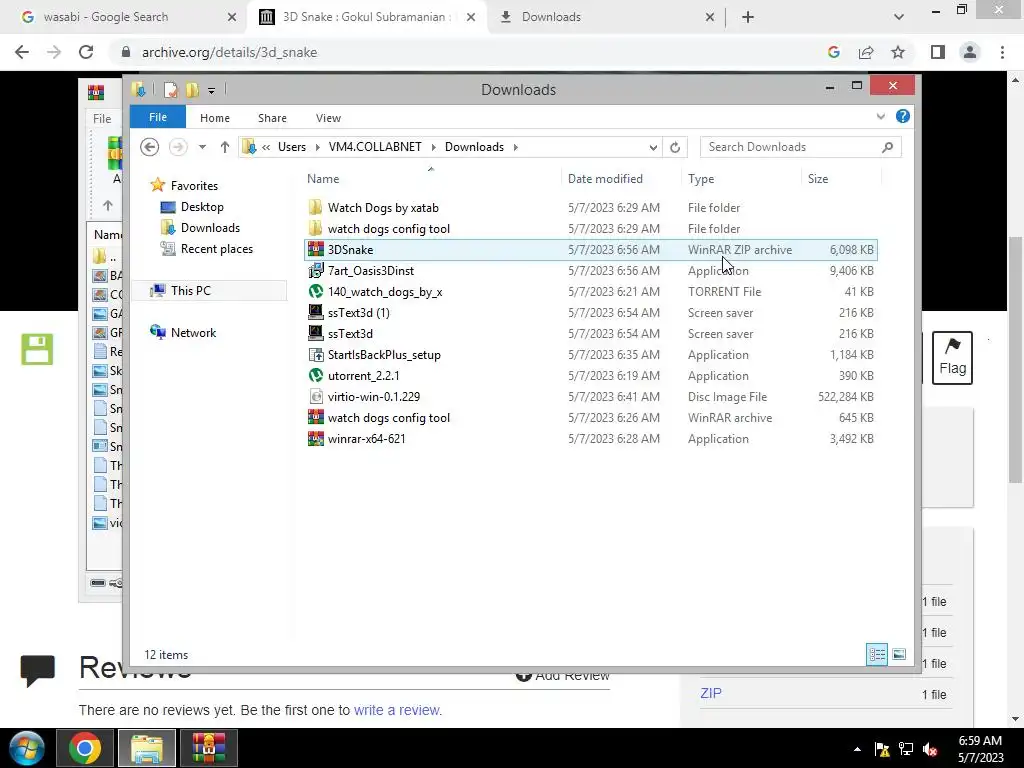The width and height of the screenshot is (1024, 768).
Task: Open the Quick Access Toolbar customize dropdown
Action: 212,91
